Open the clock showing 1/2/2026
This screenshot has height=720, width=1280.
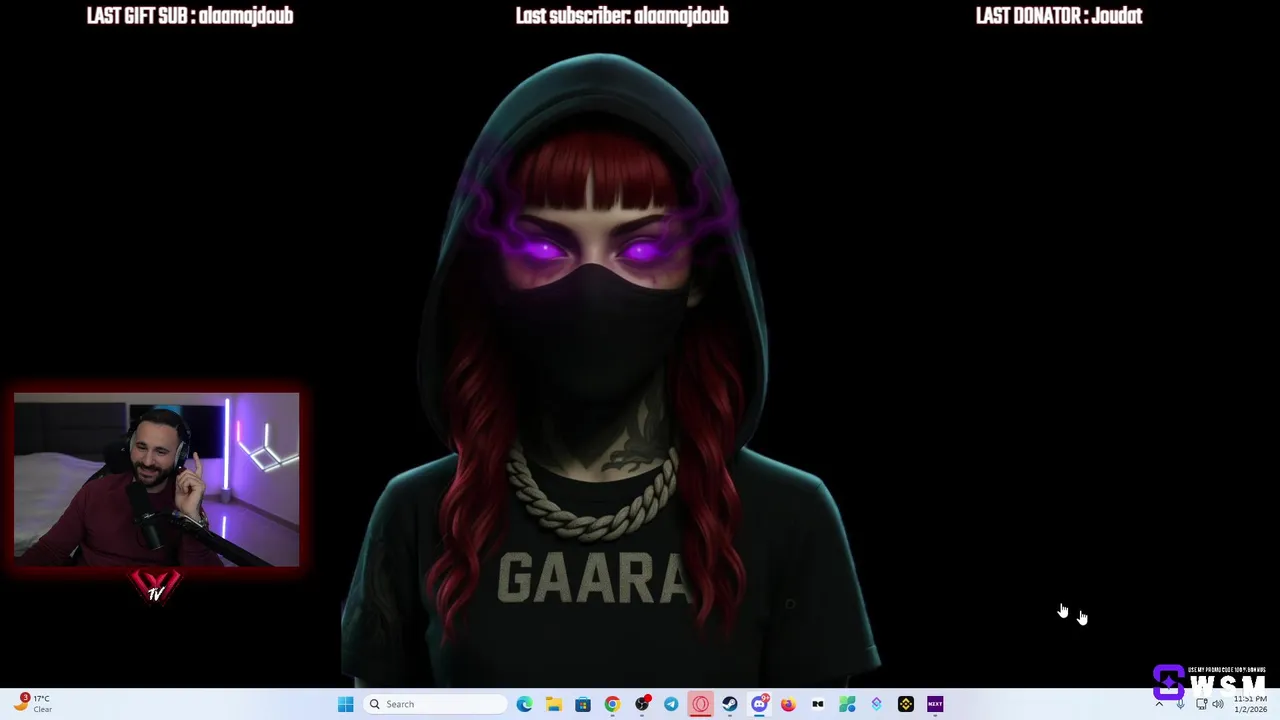point(1250,704)
